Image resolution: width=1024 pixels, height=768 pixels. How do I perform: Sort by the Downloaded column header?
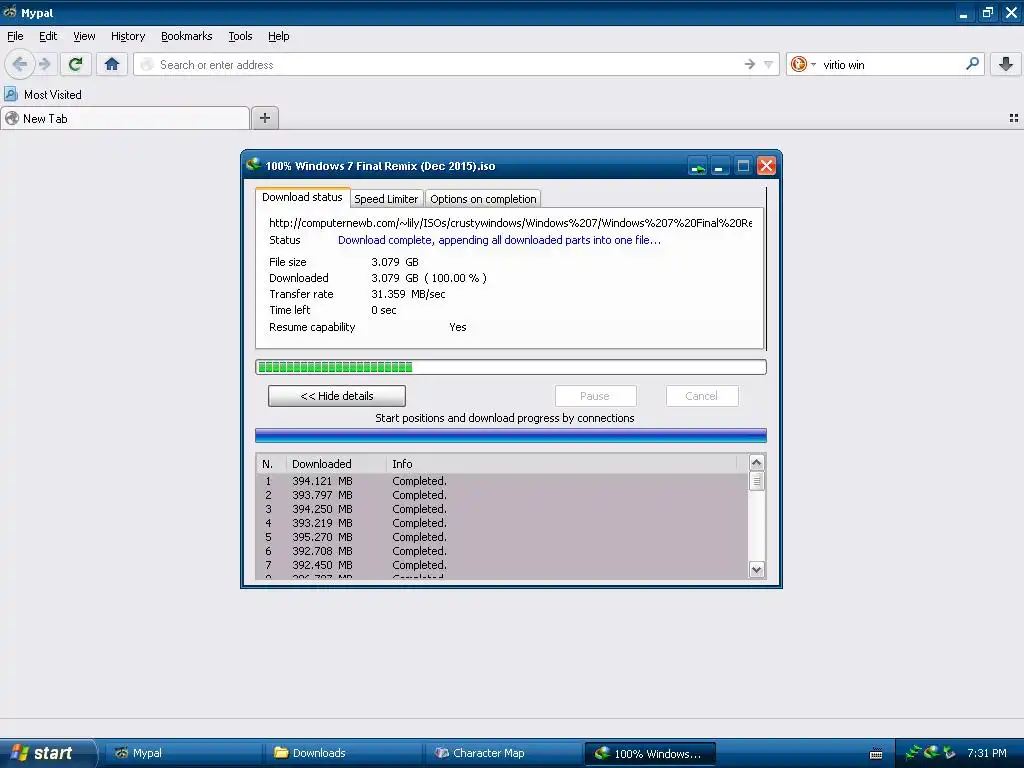(x=336, y=464)
